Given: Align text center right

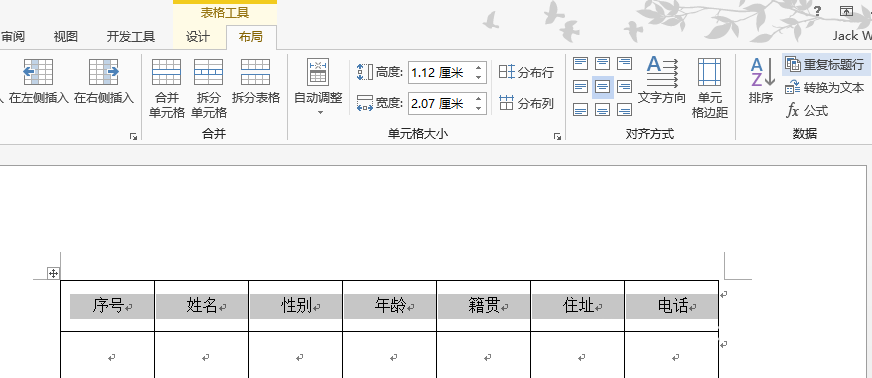Looking at the screenshot, I should coord(625,87).
